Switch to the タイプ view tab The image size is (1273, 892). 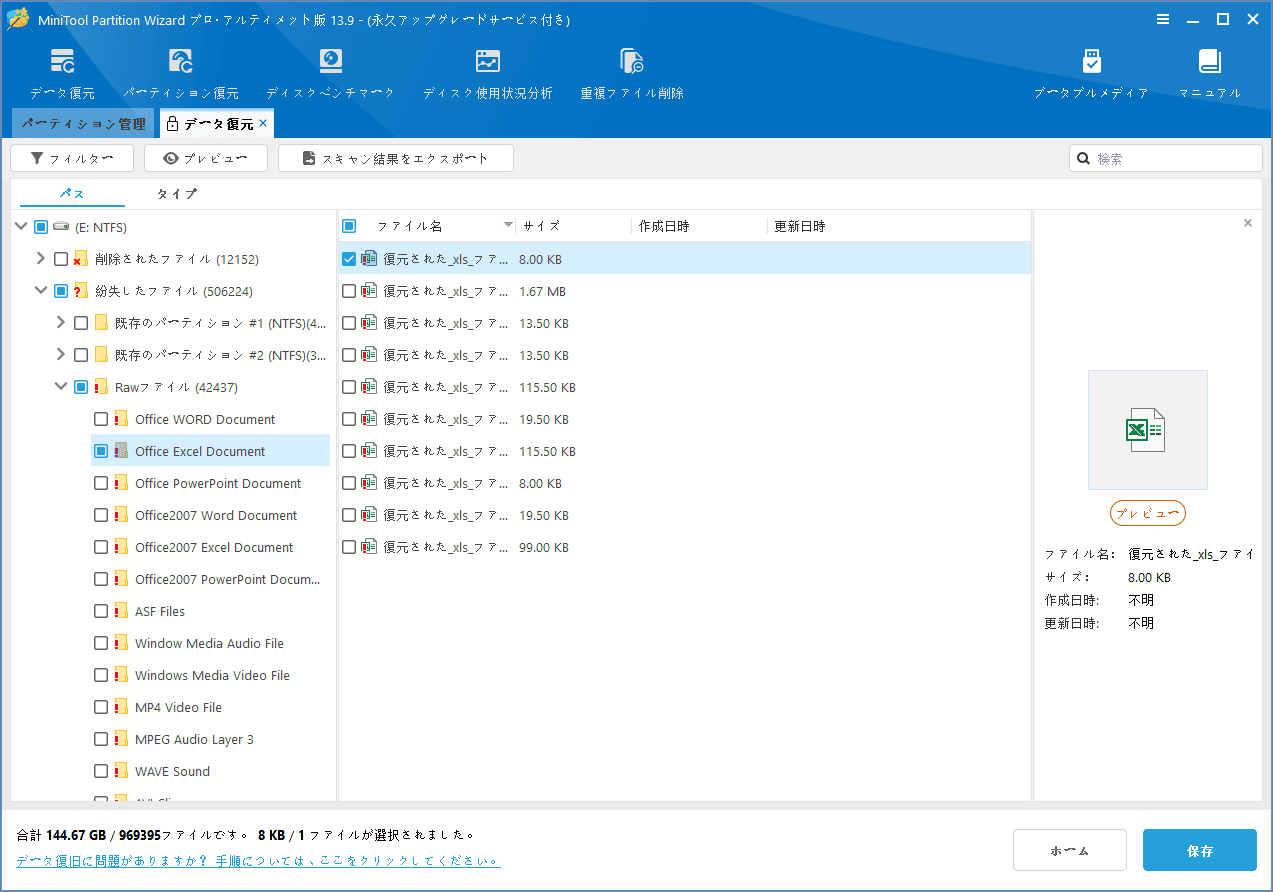point(177,194)
